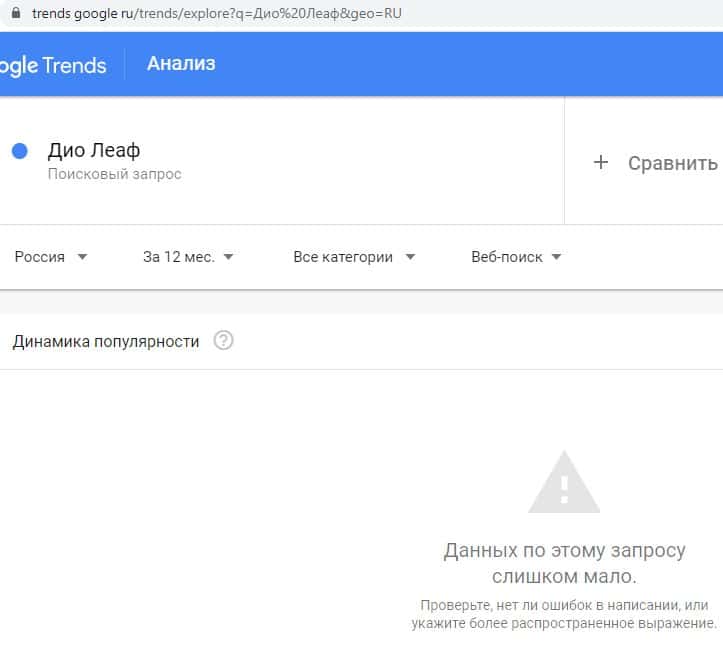Viewport: 723px width, 645px height.
Task: Click the blue dot beside Дио Леаф
Action: (19, 151)
